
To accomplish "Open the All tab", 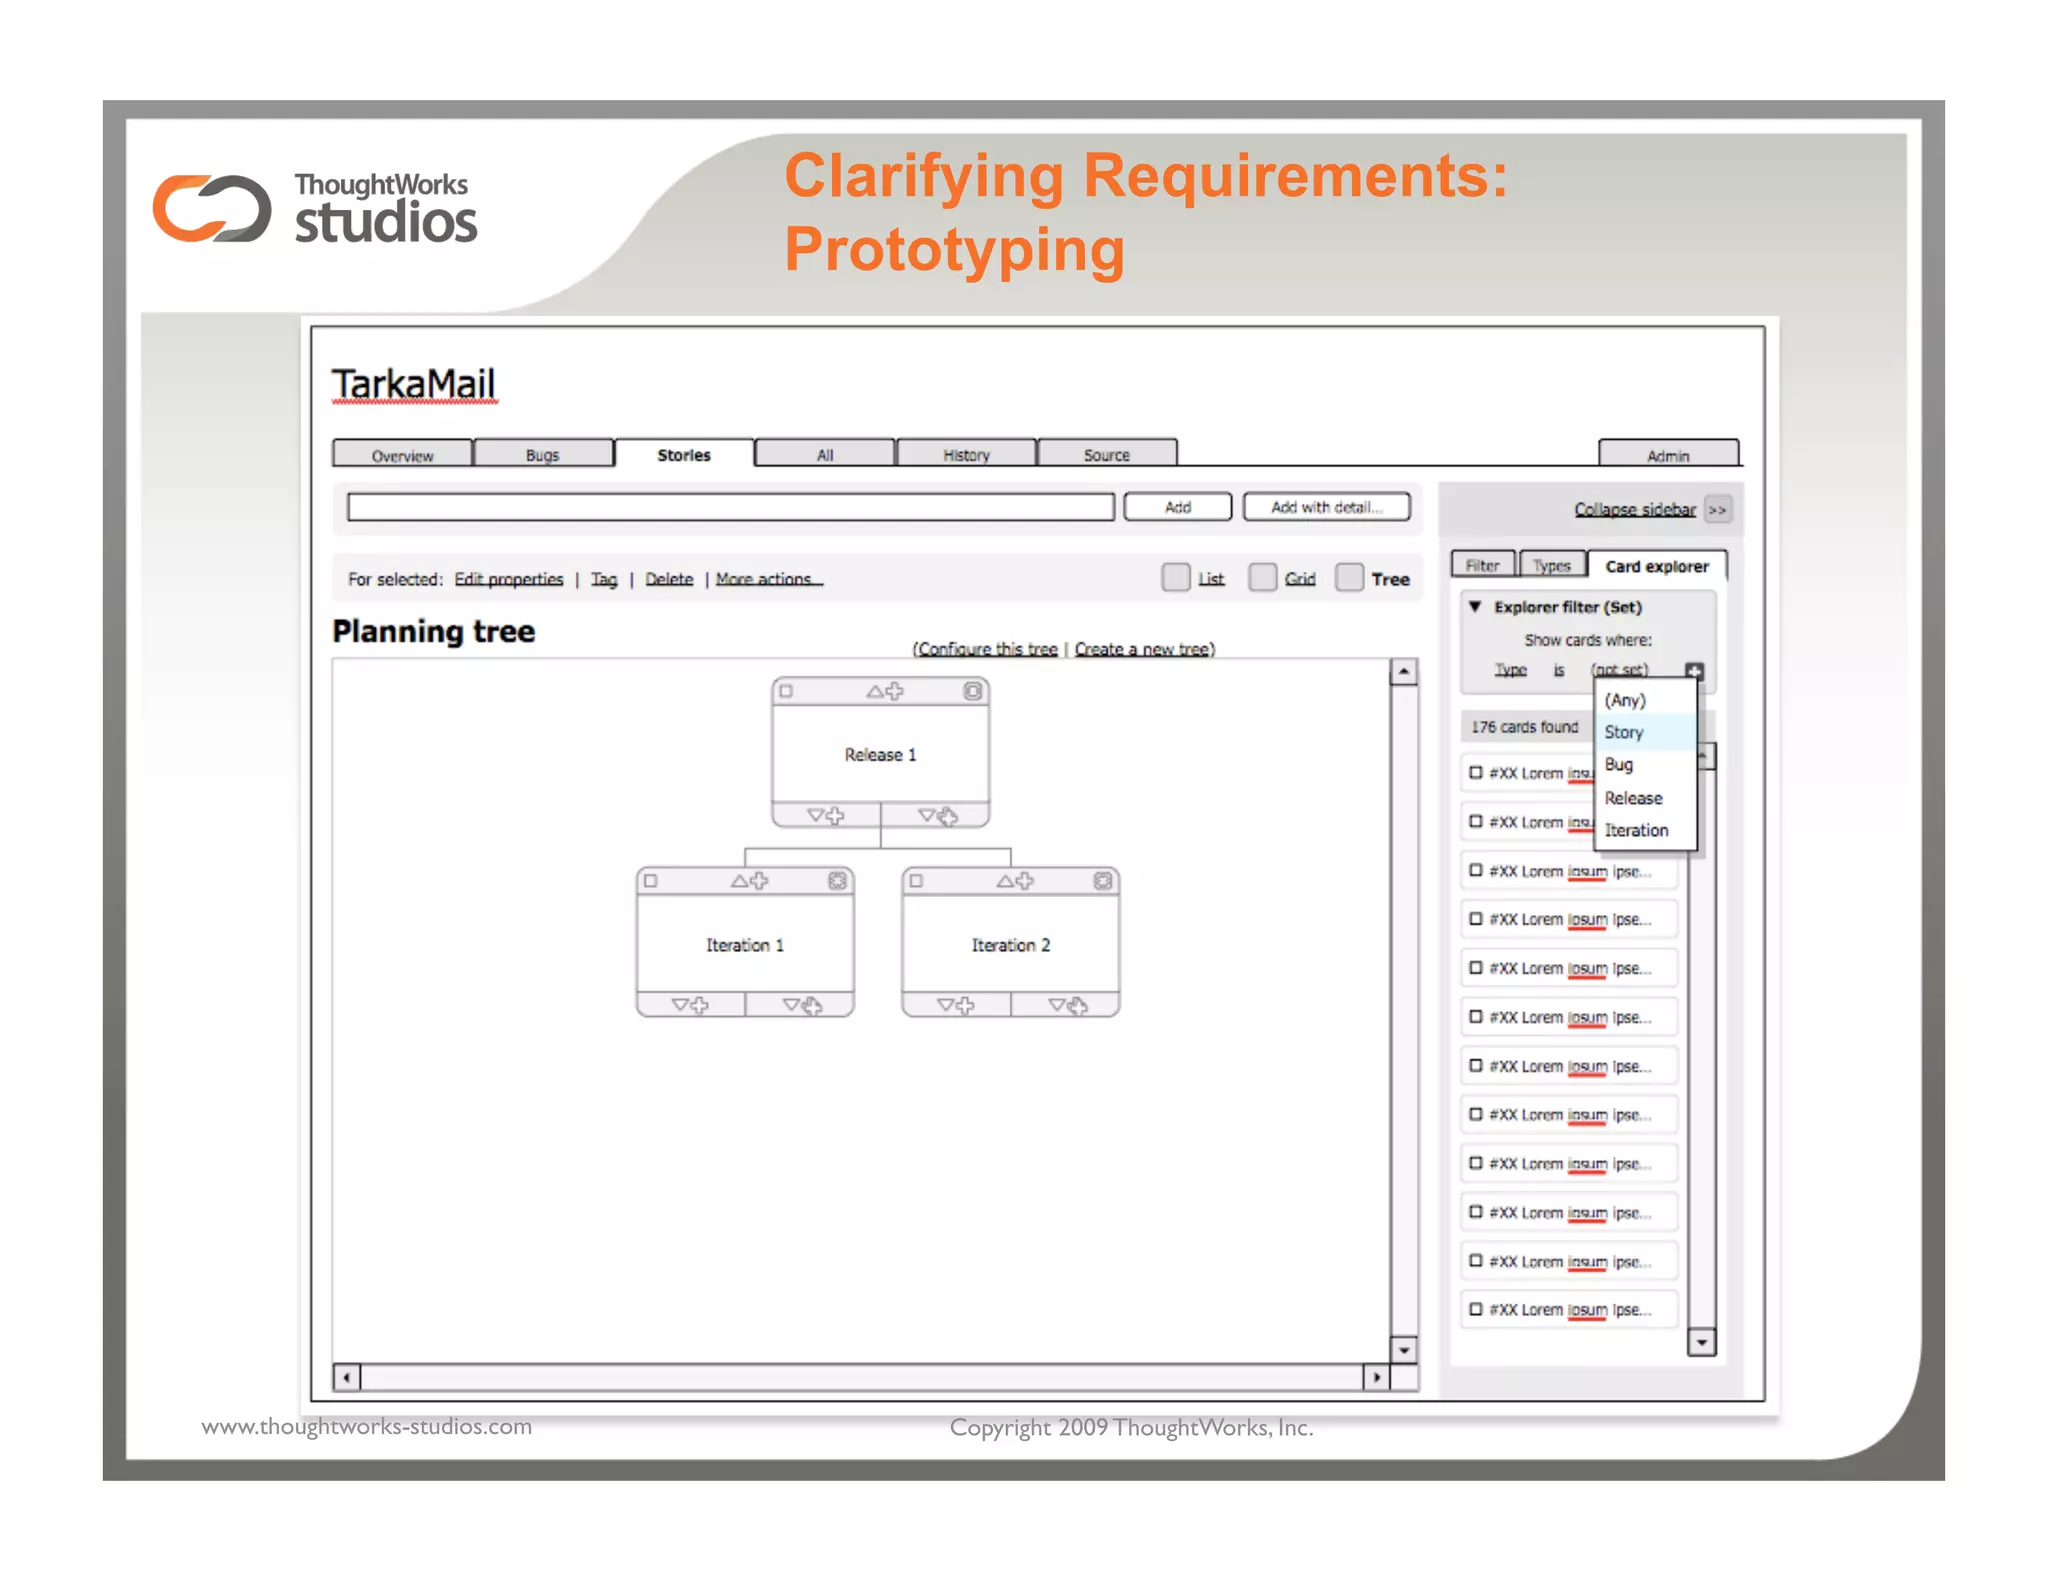I will click(825, 455).
